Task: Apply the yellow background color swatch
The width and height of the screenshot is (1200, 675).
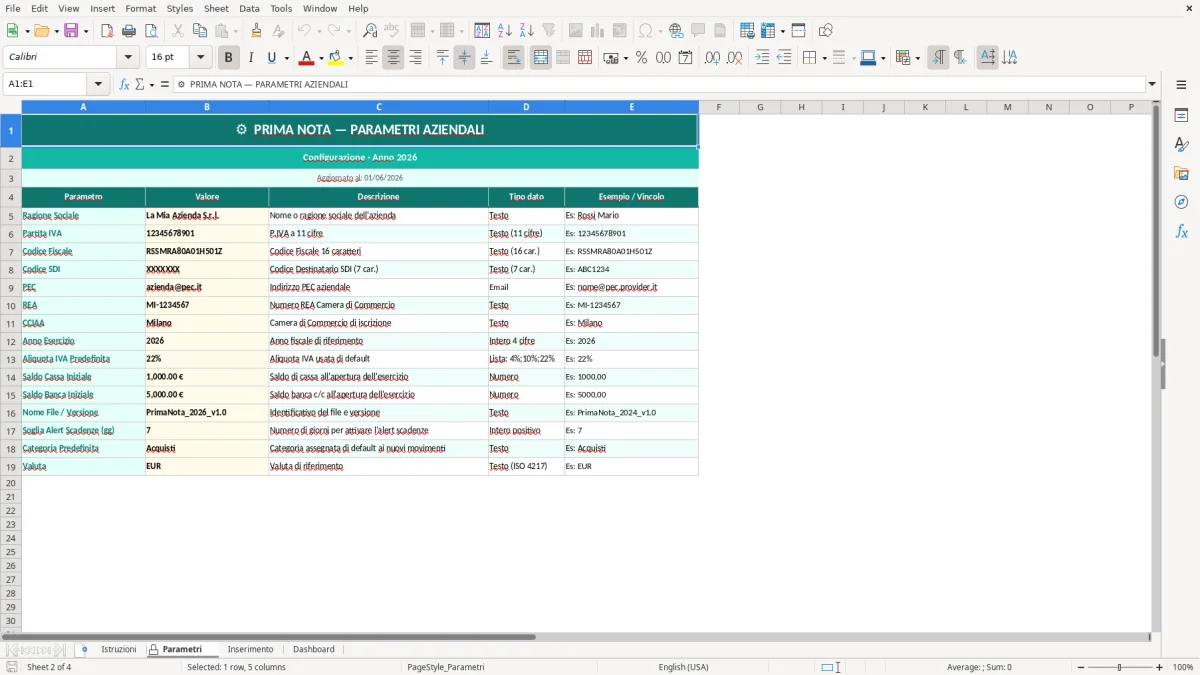Action: coord(336,58)
